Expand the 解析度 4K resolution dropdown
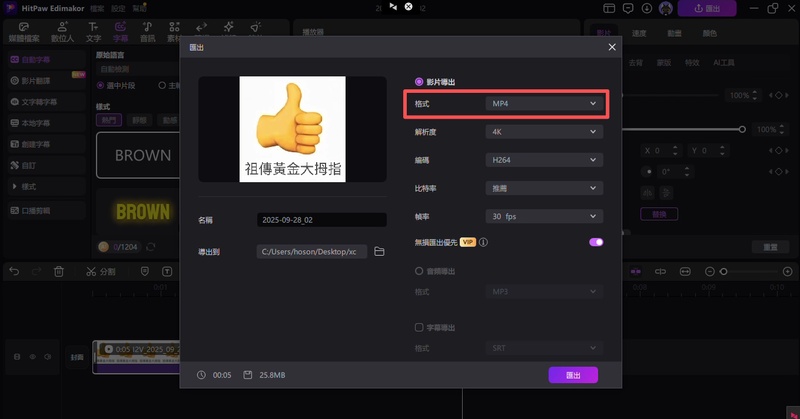Image resolution: width=800 pixels, height=419 pixels. pos(544,131)
